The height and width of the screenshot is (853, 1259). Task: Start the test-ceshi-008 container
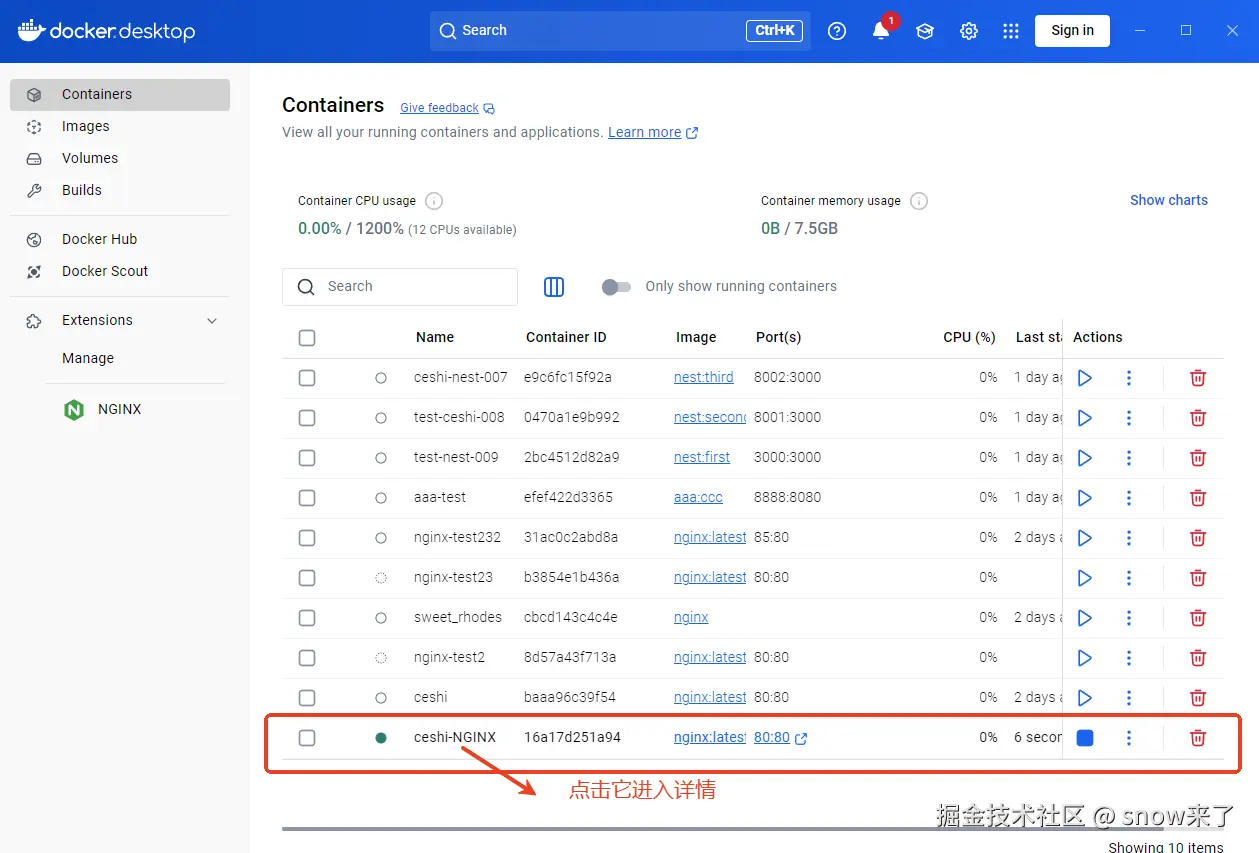[x=1084, y=418]
